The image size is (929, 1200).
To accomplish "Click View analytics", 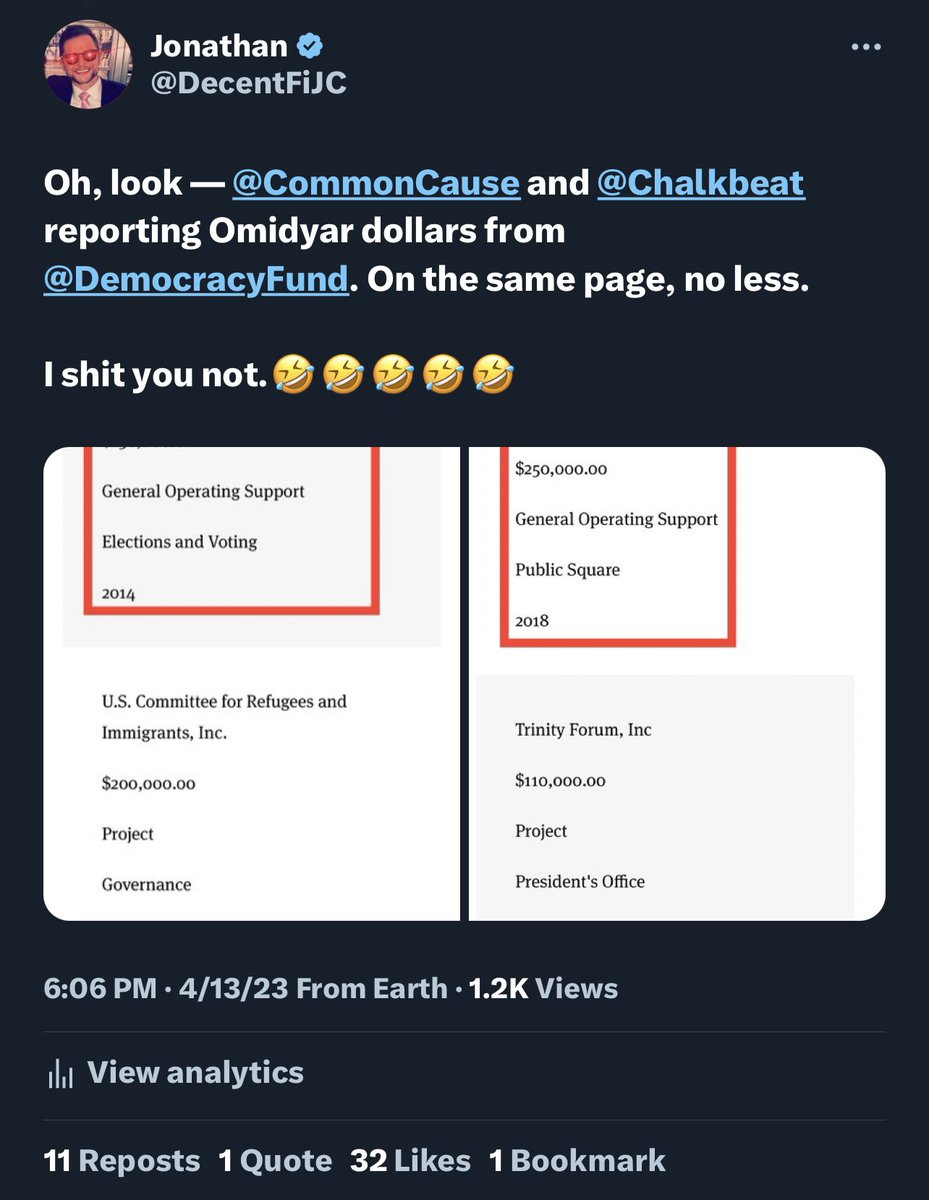I will point(195,1073).
